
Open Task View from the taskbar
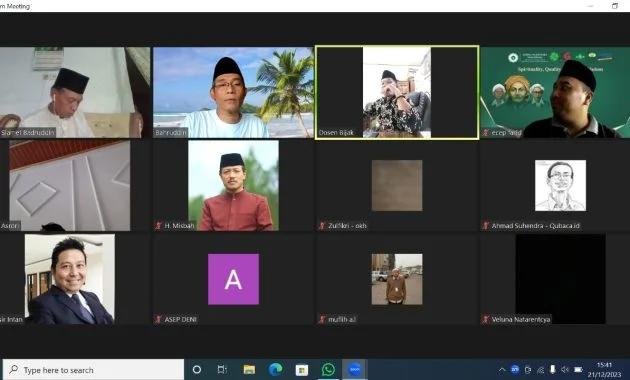[222, 370]
